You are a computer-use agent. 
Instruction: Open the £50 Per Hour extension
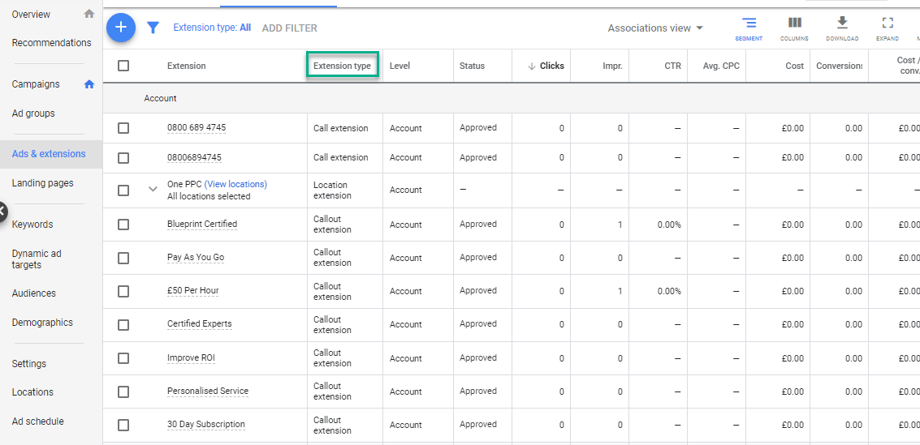pos(193,291)
